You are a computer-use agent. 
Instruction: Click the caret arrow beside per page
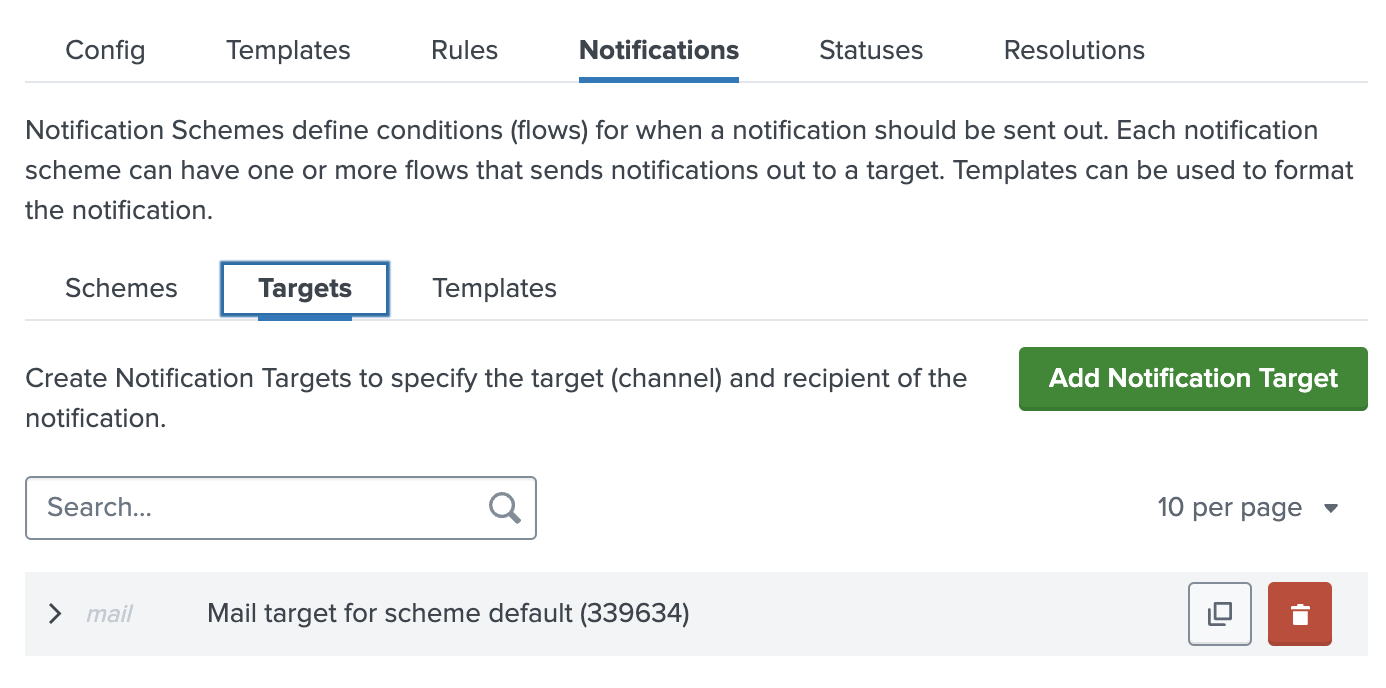(x=1331, y=508)
